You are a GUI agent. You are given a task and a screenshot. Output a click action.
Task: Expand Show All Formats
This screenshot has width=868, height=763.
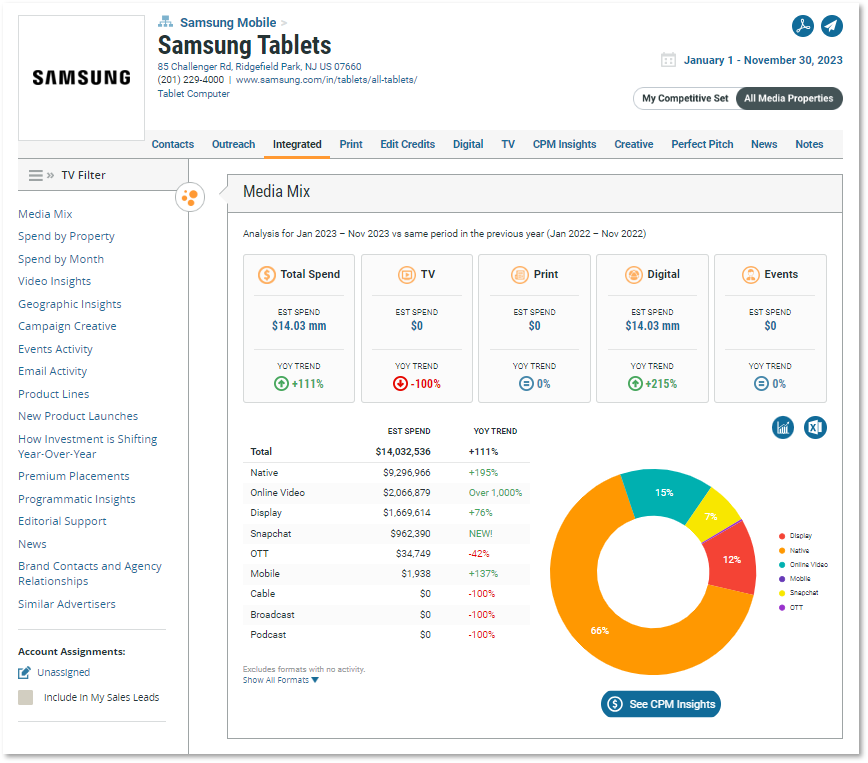click(281, 680)
